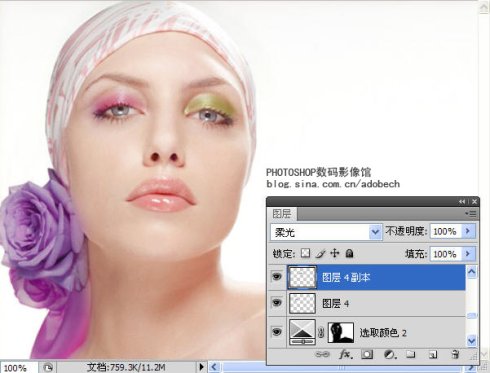Open the document info status bar arrow
This screenshot has height=373, width=490.
click(201, 367)
